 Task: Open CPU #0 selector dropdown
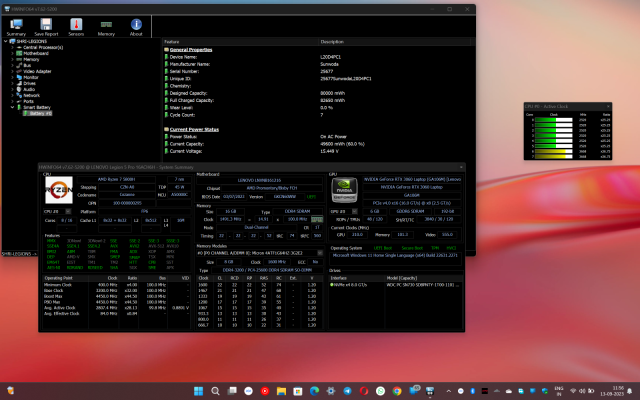click(68, 211)
